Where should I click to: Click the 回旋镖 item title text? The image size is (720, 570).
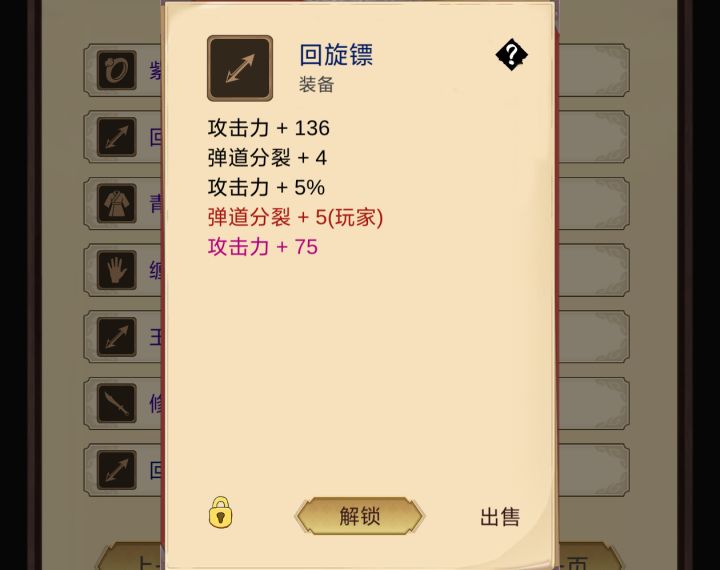[x=336, y=55]
